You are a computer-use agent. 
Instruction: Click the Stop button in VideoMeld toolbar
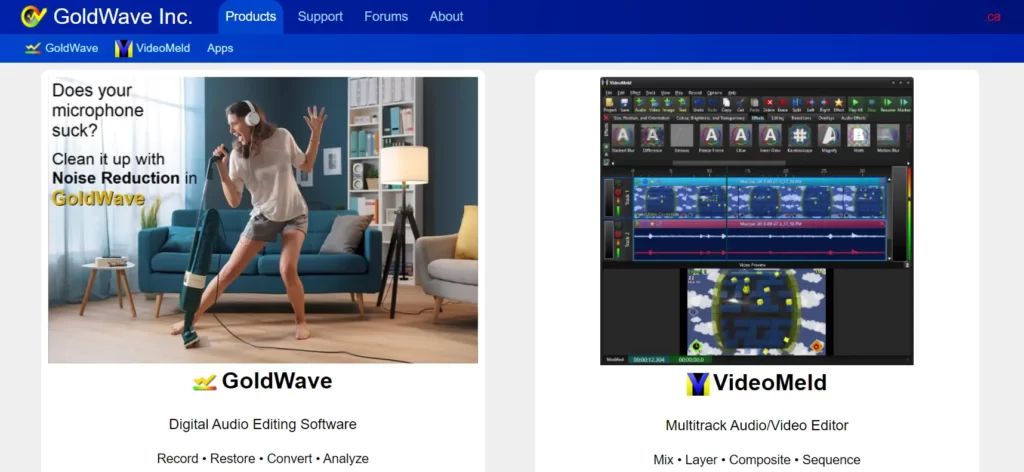[872, 104]
